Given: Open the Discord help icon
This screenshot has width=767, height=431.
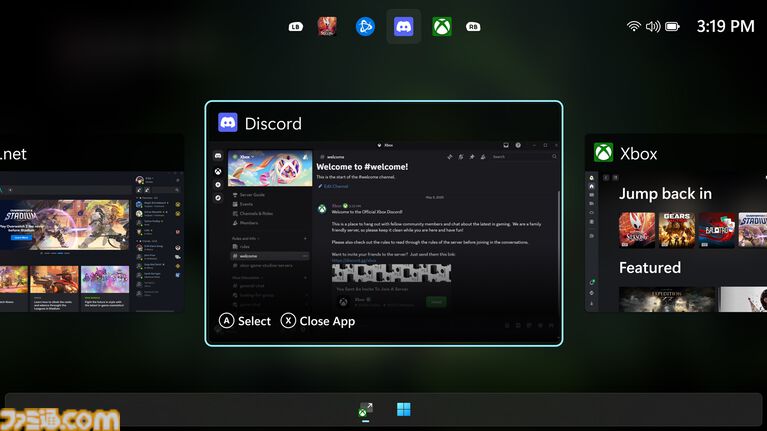Looking at the screenshot, I should click(518, 145).
